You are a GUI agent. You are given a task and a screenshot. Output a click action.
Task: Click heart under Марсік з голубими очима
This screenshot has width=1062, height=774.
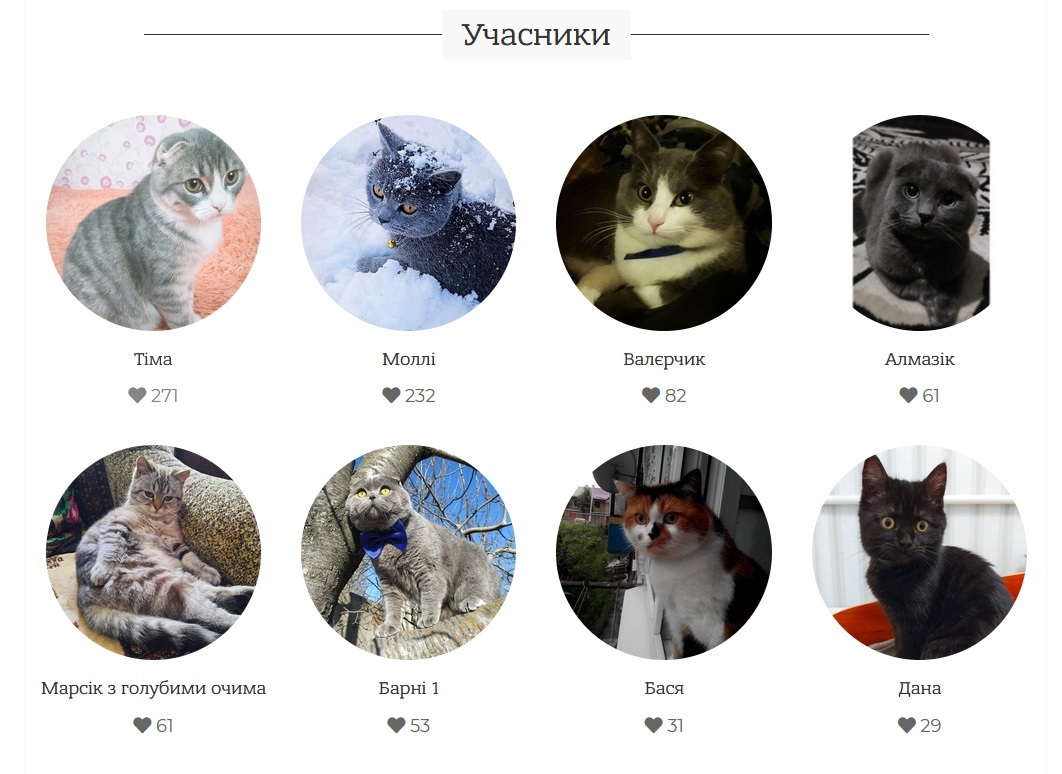142,725
